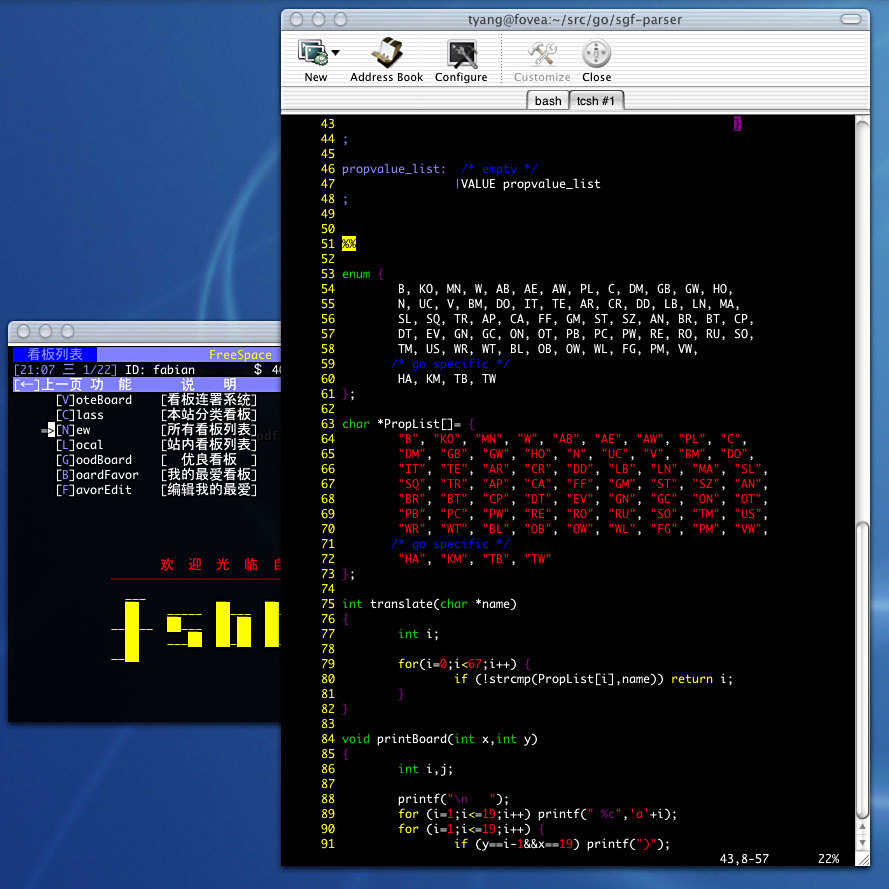Switch to the bash tab
The height and width of the screenshot is (889, 889).
pos(547,100)
